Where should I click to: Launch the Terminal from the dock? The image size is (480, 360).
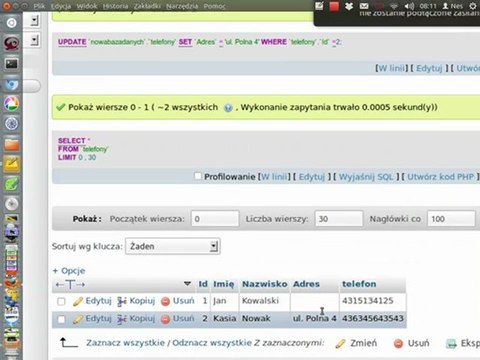pyautogui.click(x=11, y=63)
